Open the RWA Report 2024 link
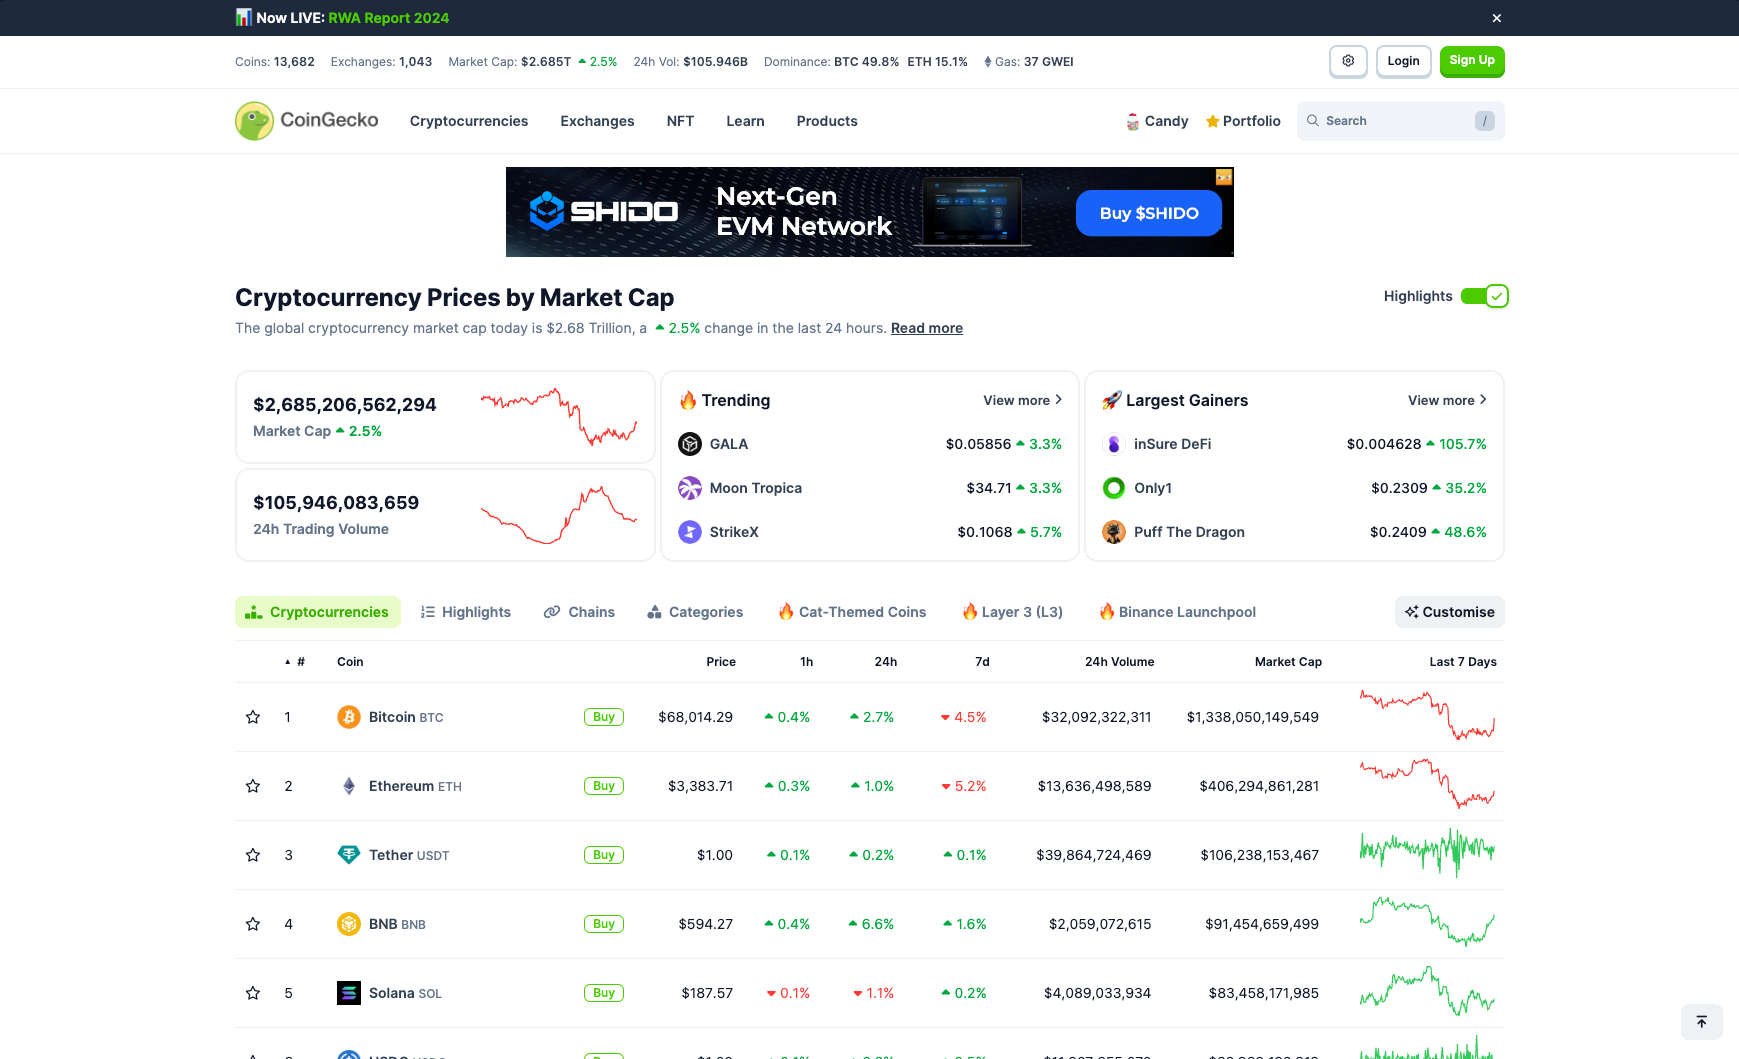 tap(389, 18)
